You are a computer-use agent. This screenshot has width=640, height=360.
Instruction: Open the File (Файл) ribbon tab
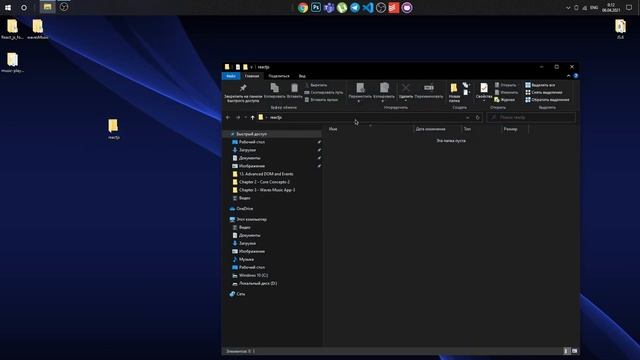click(231, 76)
